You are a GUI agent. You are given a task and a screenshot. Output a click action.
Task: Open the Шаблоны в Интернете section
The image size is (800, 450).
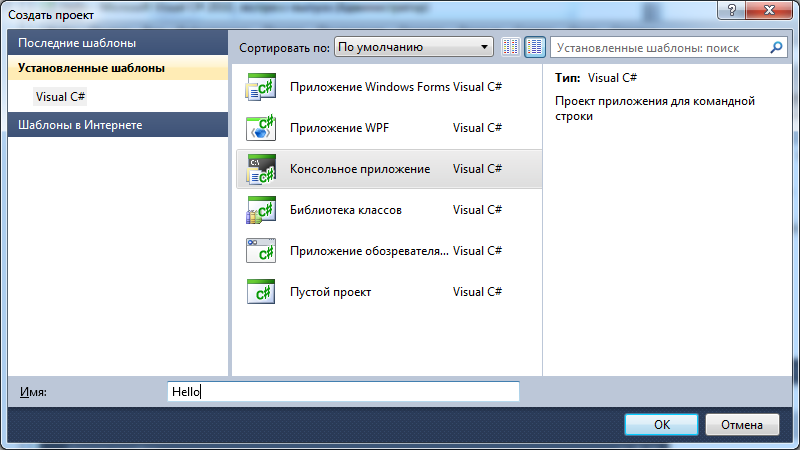118,125
